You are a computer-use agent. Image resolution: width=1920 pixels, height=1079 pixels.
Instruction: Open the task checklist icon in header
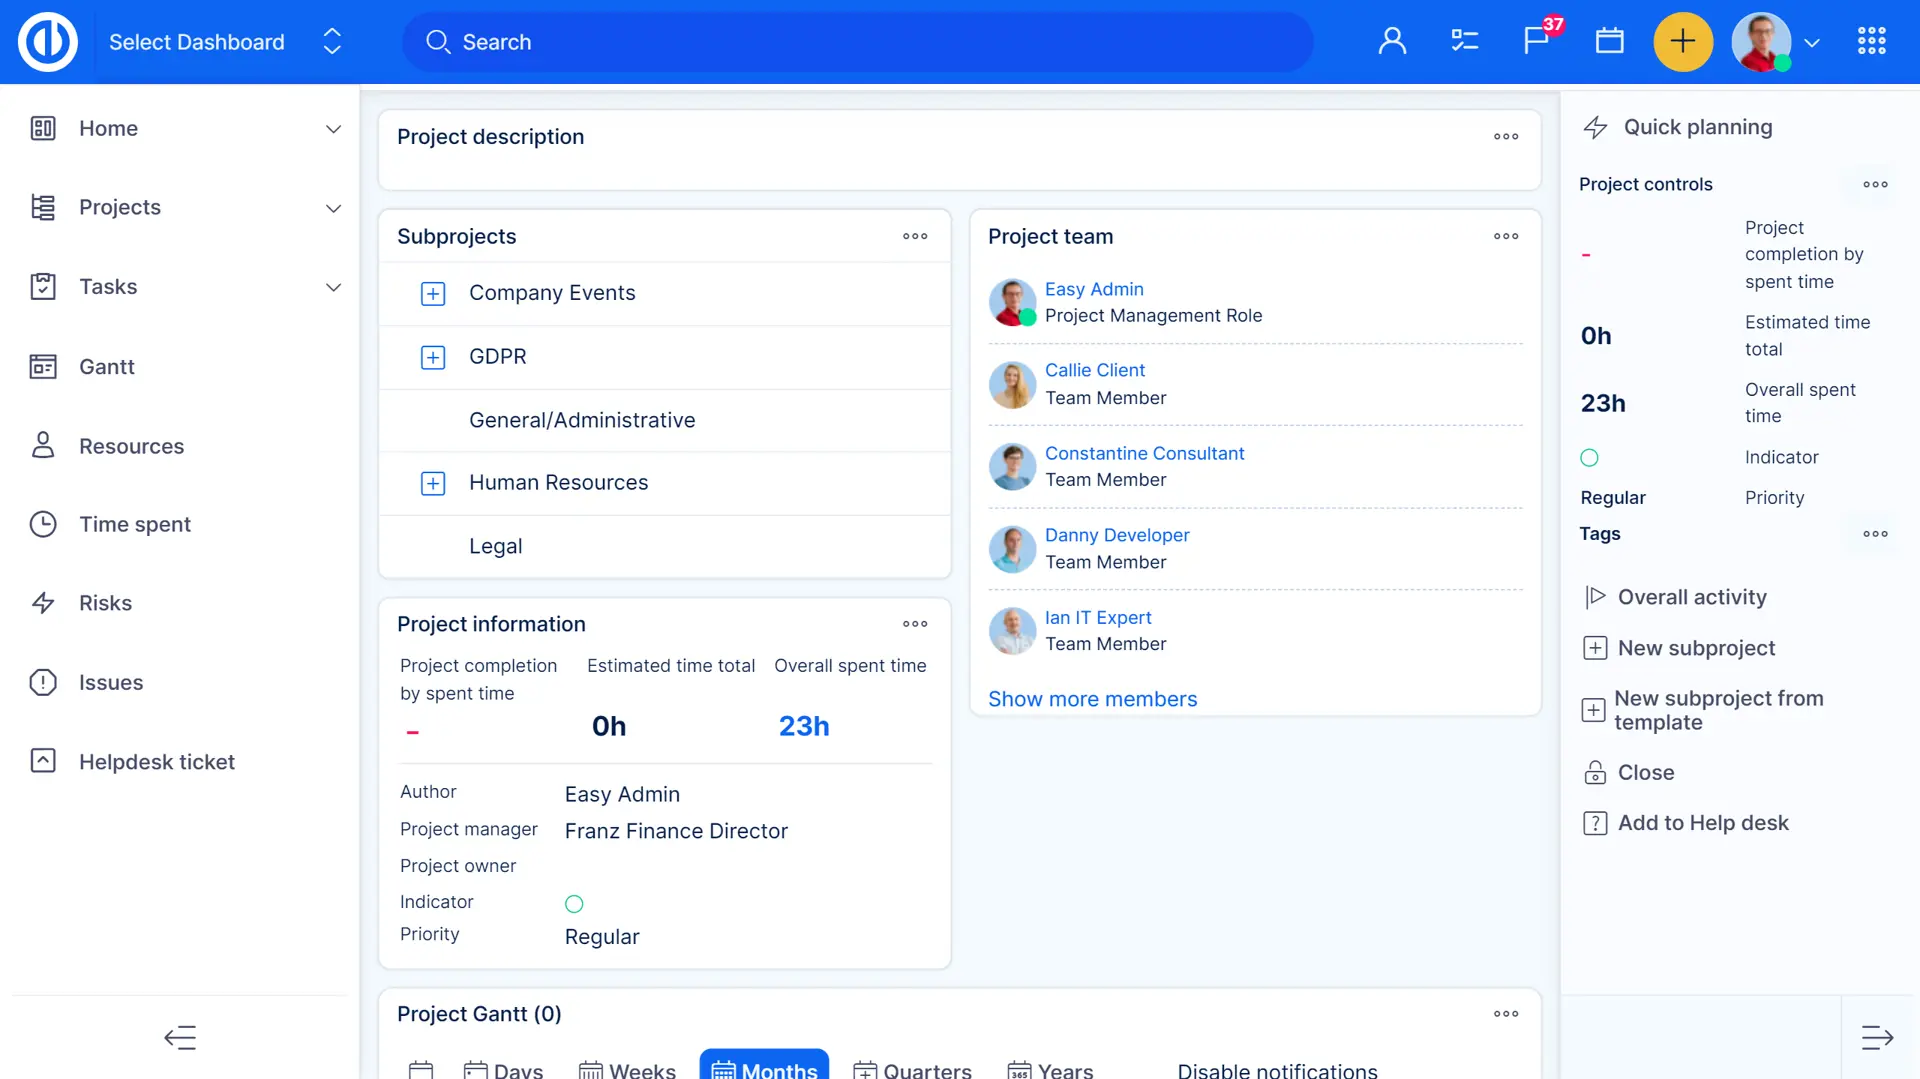pyautogui.click(x=1464, y=41)
